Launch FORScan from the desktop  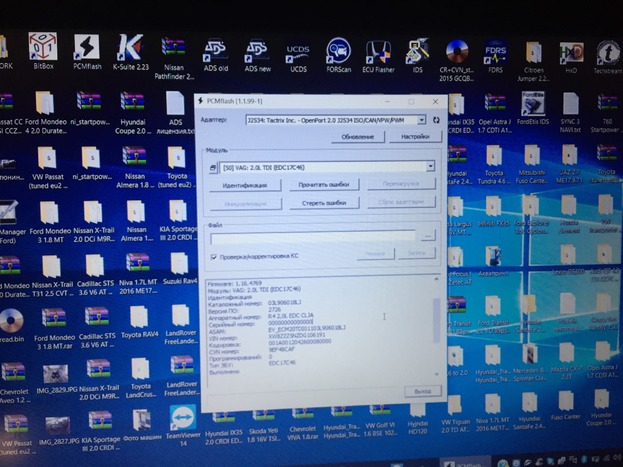[338, 52]
